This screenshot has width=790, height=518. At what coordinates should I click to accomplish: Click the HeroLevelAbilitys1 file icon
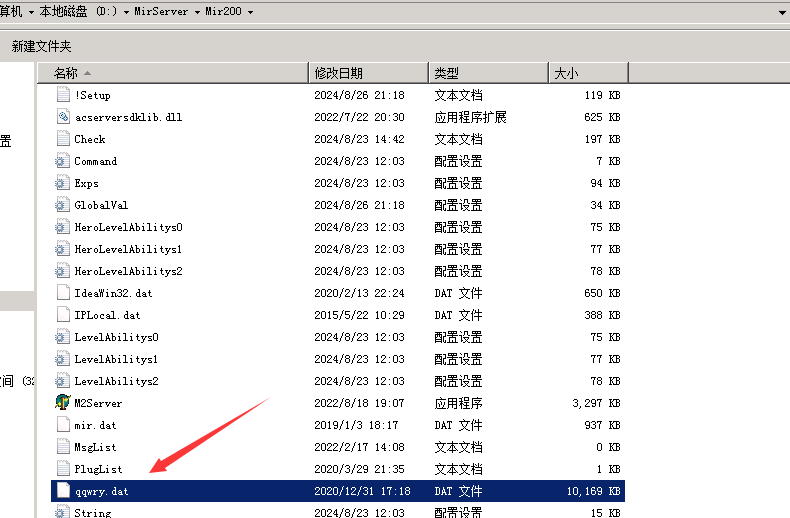click(62, 249)
